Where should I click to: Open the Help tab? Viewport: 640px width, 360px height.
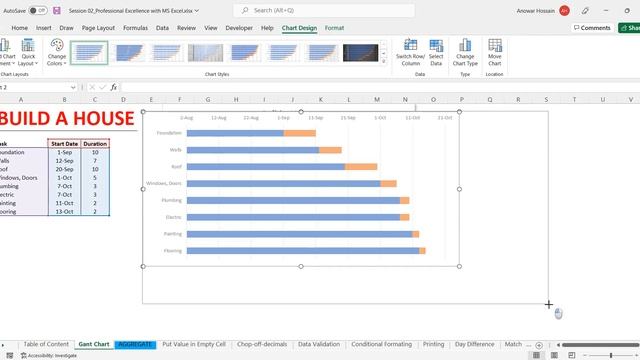267,28
